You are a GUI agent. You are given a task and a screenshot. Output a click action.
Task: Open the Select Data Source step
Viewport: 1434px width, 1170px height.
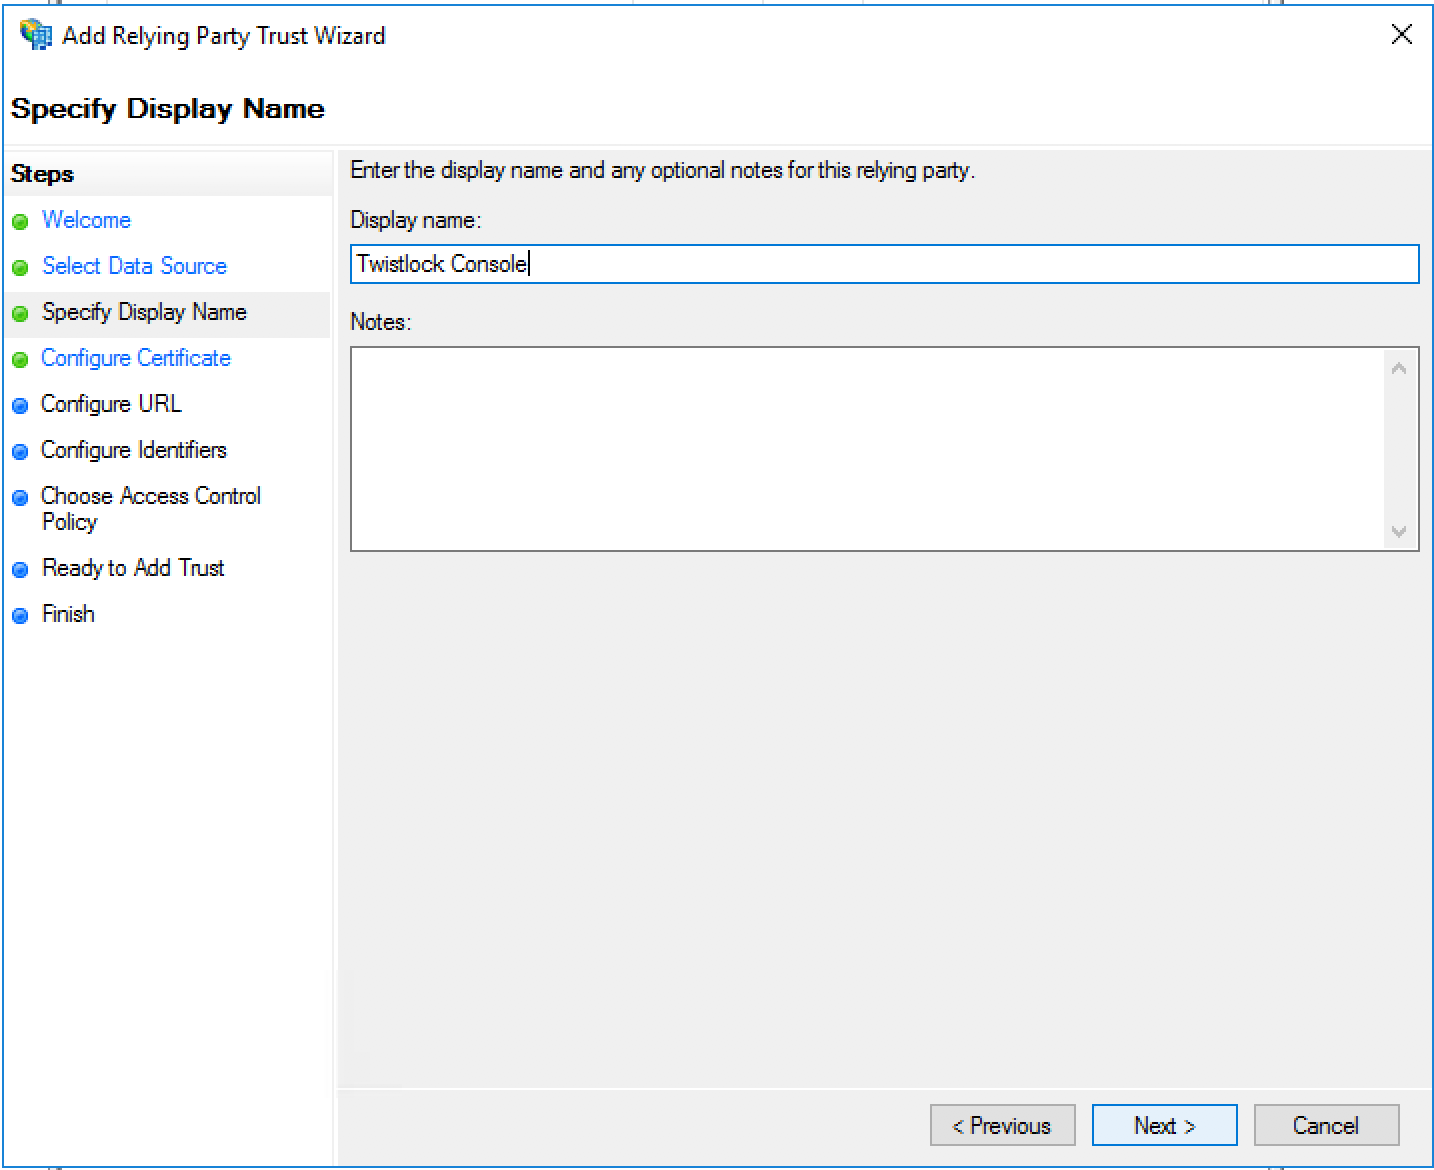pyautogui.click(x=134, y=266)
